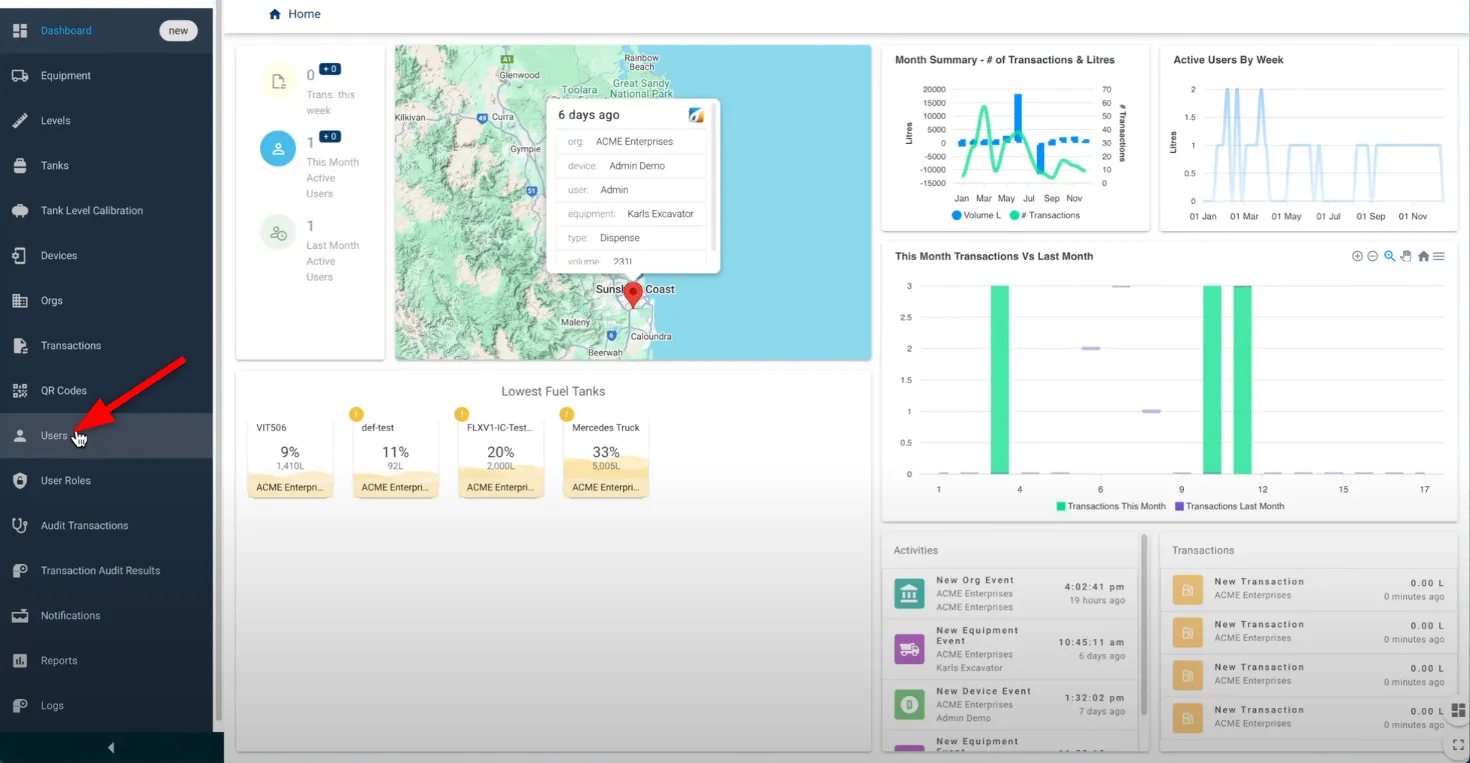This screenshot has width=1470, height=763.
Task: Click the This Month Active Users icon
Action: [278, 149]
